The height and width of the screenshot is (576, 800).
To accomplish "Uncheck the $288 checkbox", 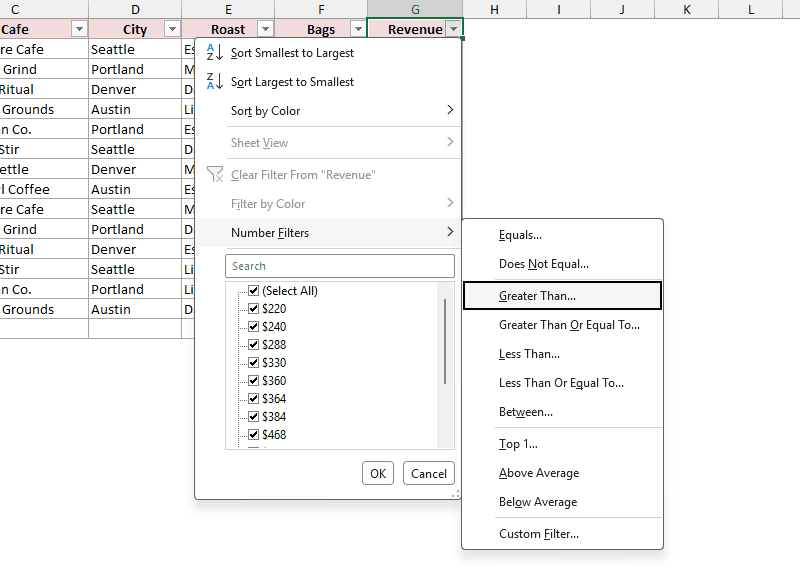I will pos(254,345).
